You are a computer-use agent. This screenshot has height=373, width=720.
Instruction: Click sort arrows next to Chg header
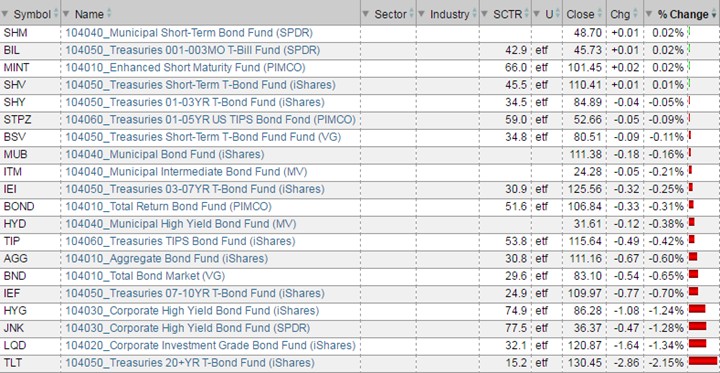[637, 14]
